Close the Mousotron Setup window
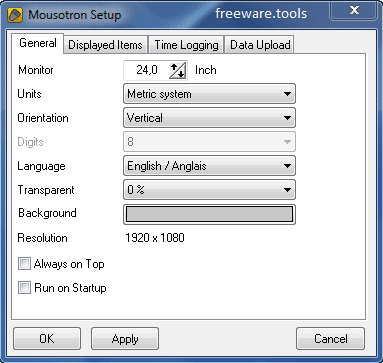The height and width of the screenshot is (363, 383). coord(354,11)
